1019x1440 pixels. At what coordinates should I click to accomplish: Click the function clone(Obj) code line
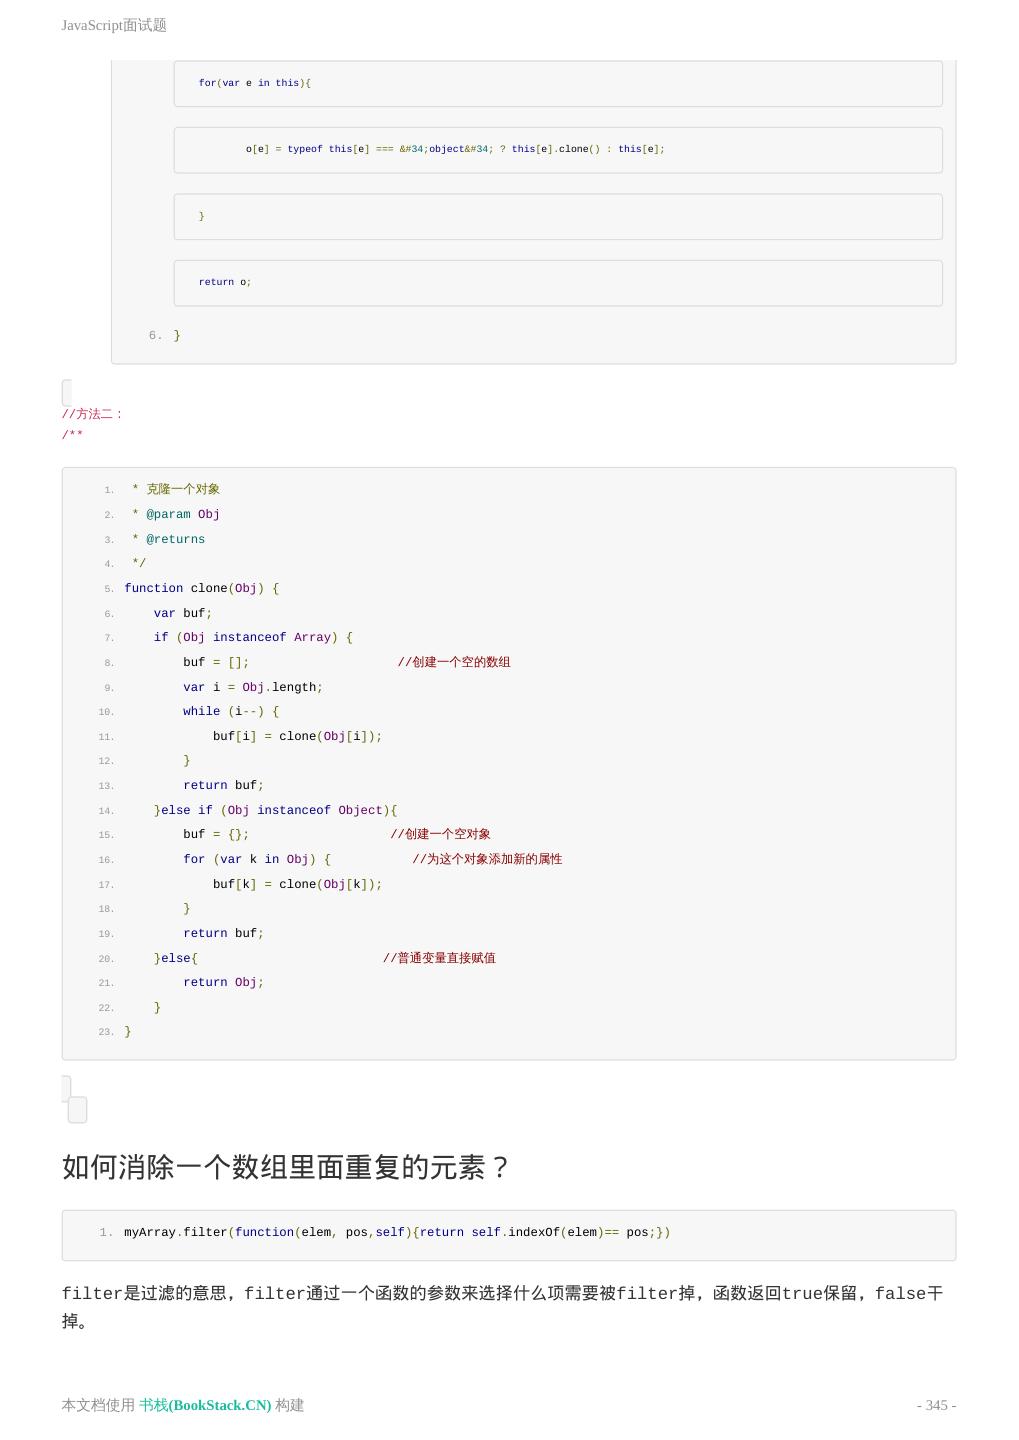(201, 588)
